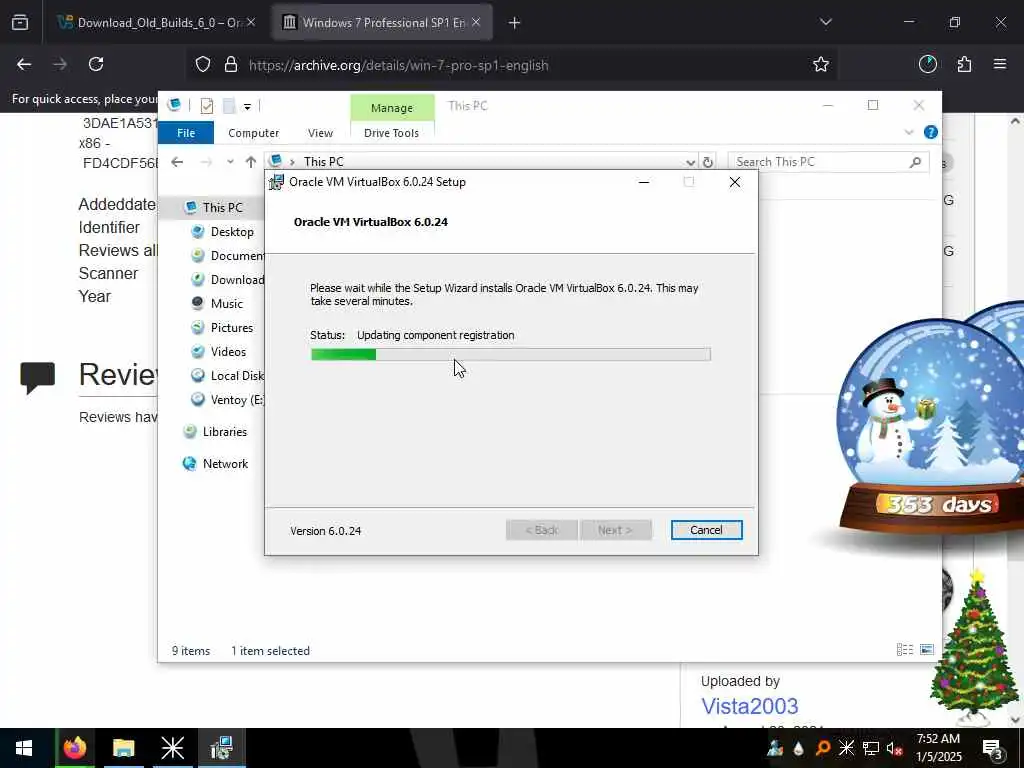1024x768 pixels.
Task: Open Explorer help question mark icon
Action: coord(931,133)
